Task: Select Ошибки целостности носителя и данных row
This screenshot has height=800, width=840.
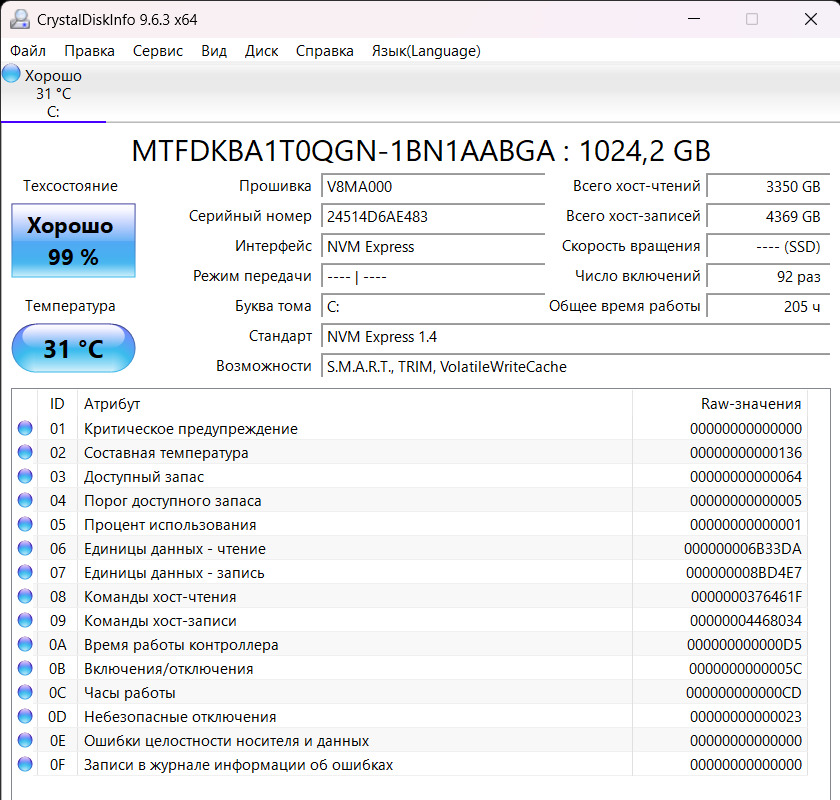Action: pos(410,741)
